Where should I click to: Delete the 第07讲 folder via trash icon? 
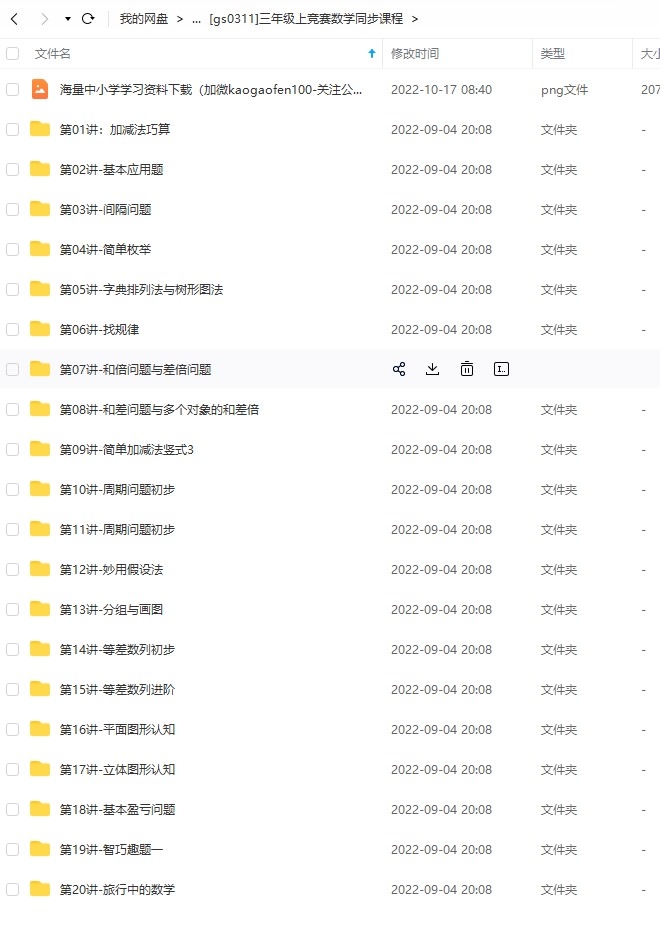point(467,369)
